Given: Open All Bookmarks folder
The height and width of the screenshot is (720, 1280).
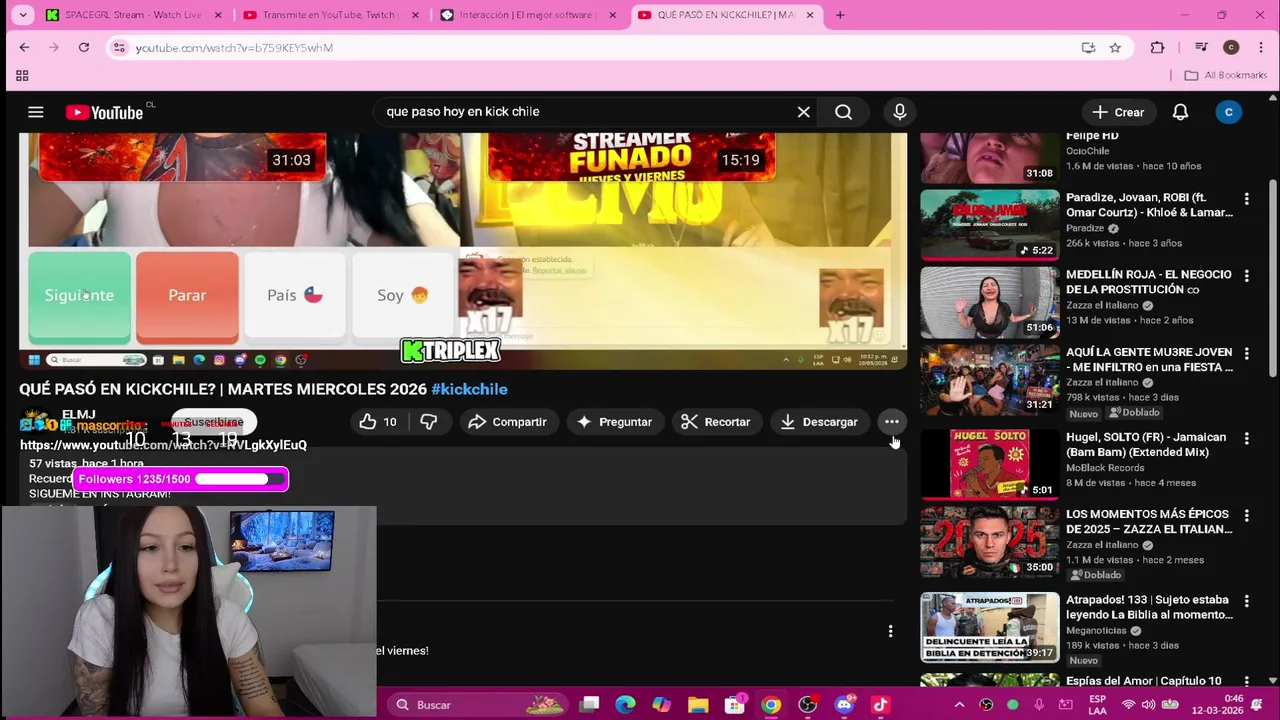Looking at the screenshot, I should 1226,75.
